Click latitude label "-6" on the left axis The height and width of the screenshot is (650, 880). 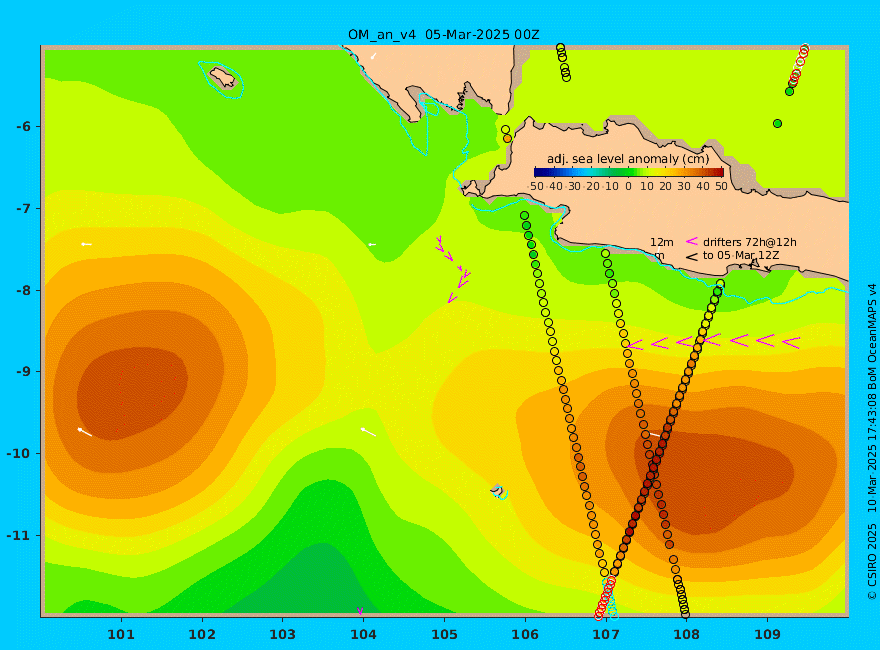tap(24, 126)
